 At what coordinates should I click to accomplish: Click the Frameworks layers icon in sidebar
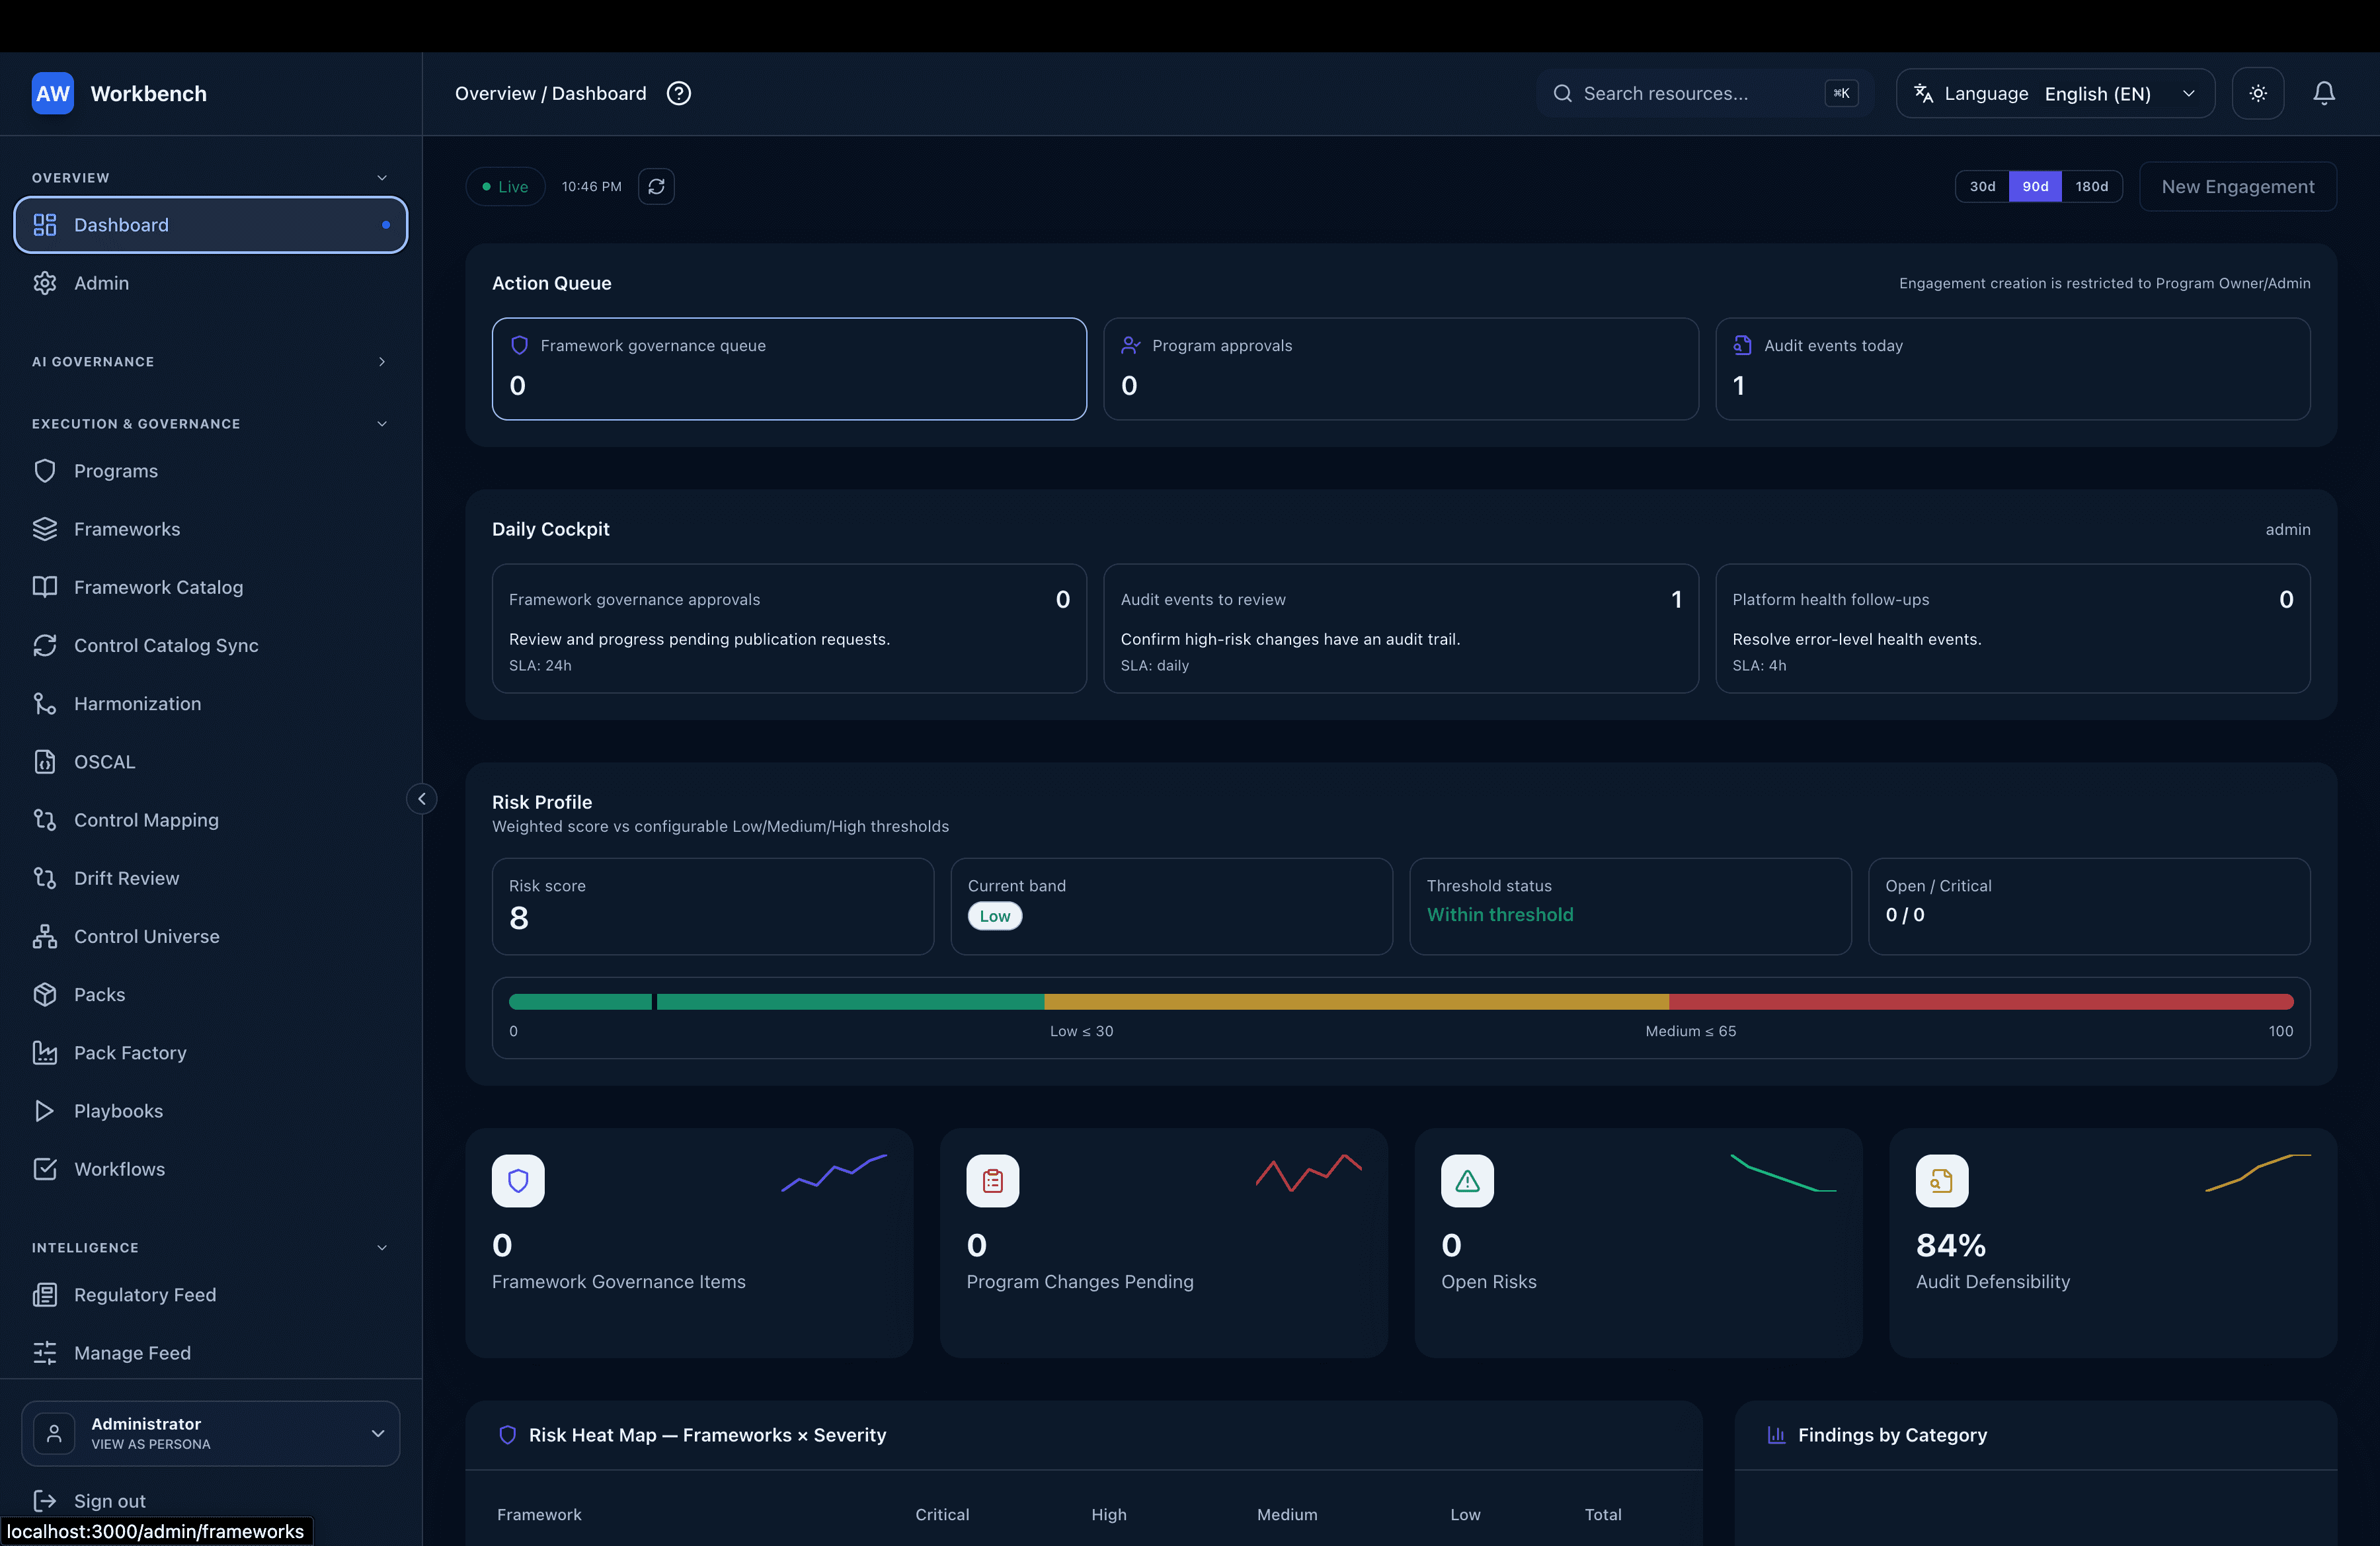coord(45,529)
